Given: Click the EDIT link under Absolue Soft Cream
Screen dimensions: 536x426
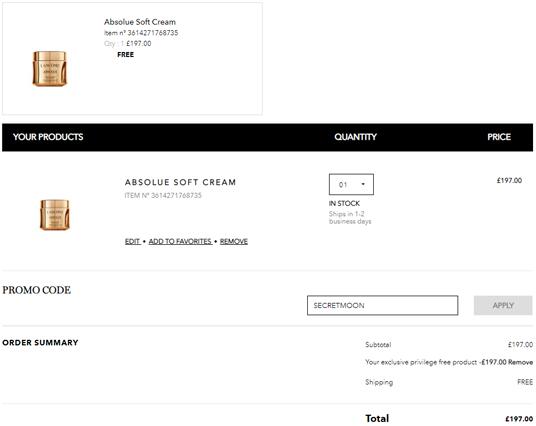Looking at the screenshot, I should [x=133, y=241].
